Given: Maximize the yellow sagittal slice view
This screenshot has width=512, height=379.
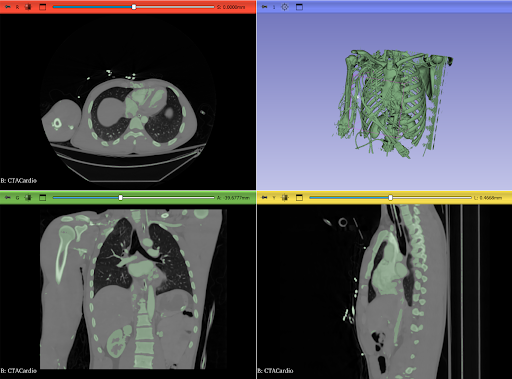Looking at the screenshot, I should [299, 198].
